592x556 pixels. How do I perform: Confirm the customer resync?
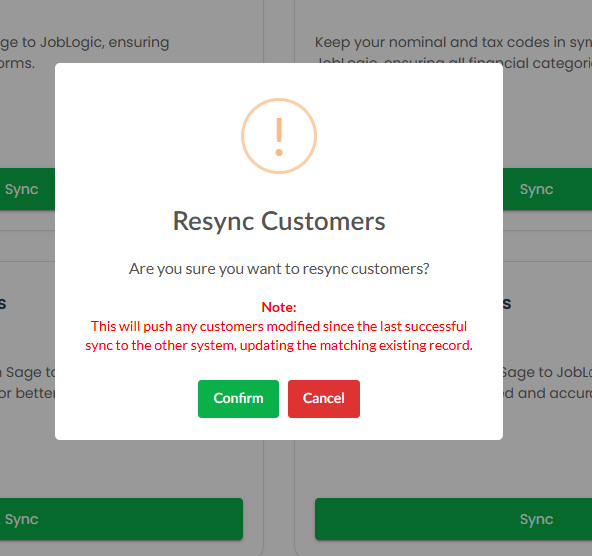coord(238,399)
